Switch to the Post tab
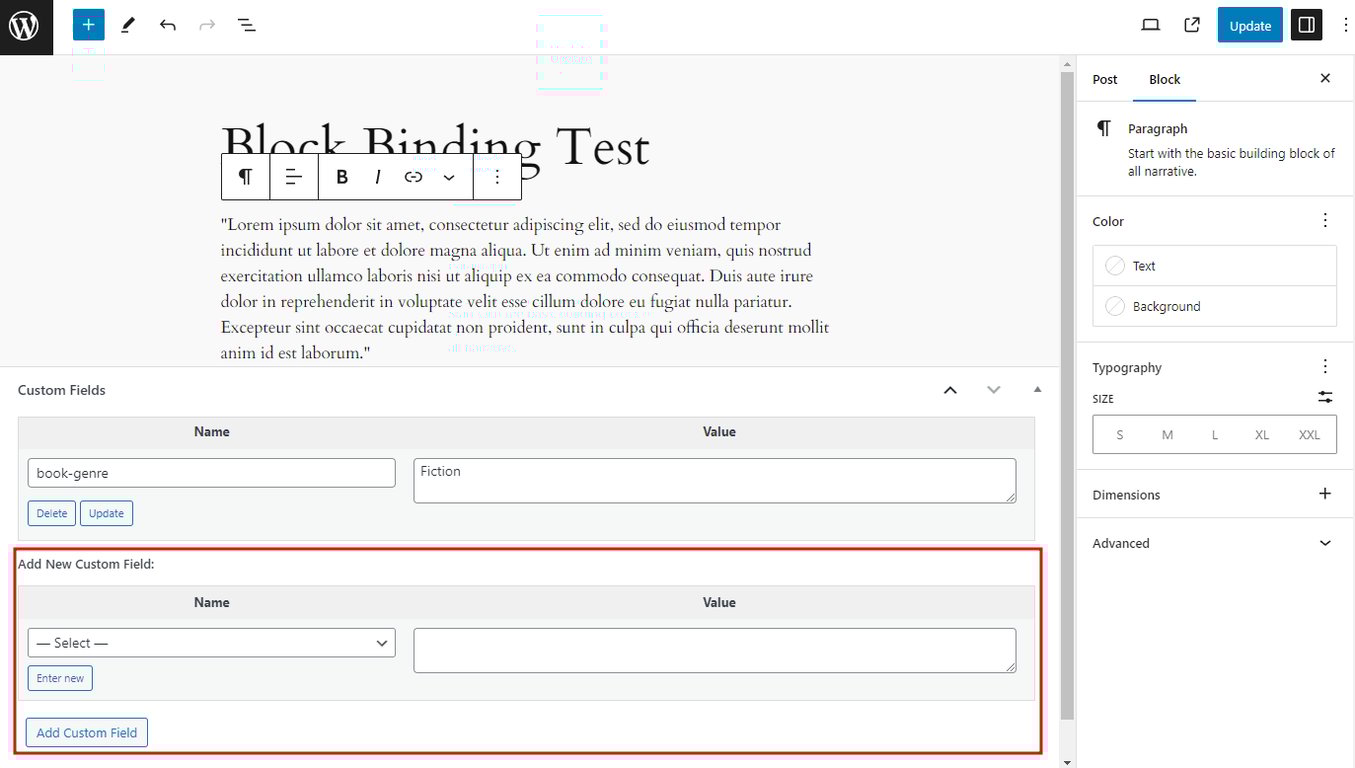 click(x=1104, y=79)
